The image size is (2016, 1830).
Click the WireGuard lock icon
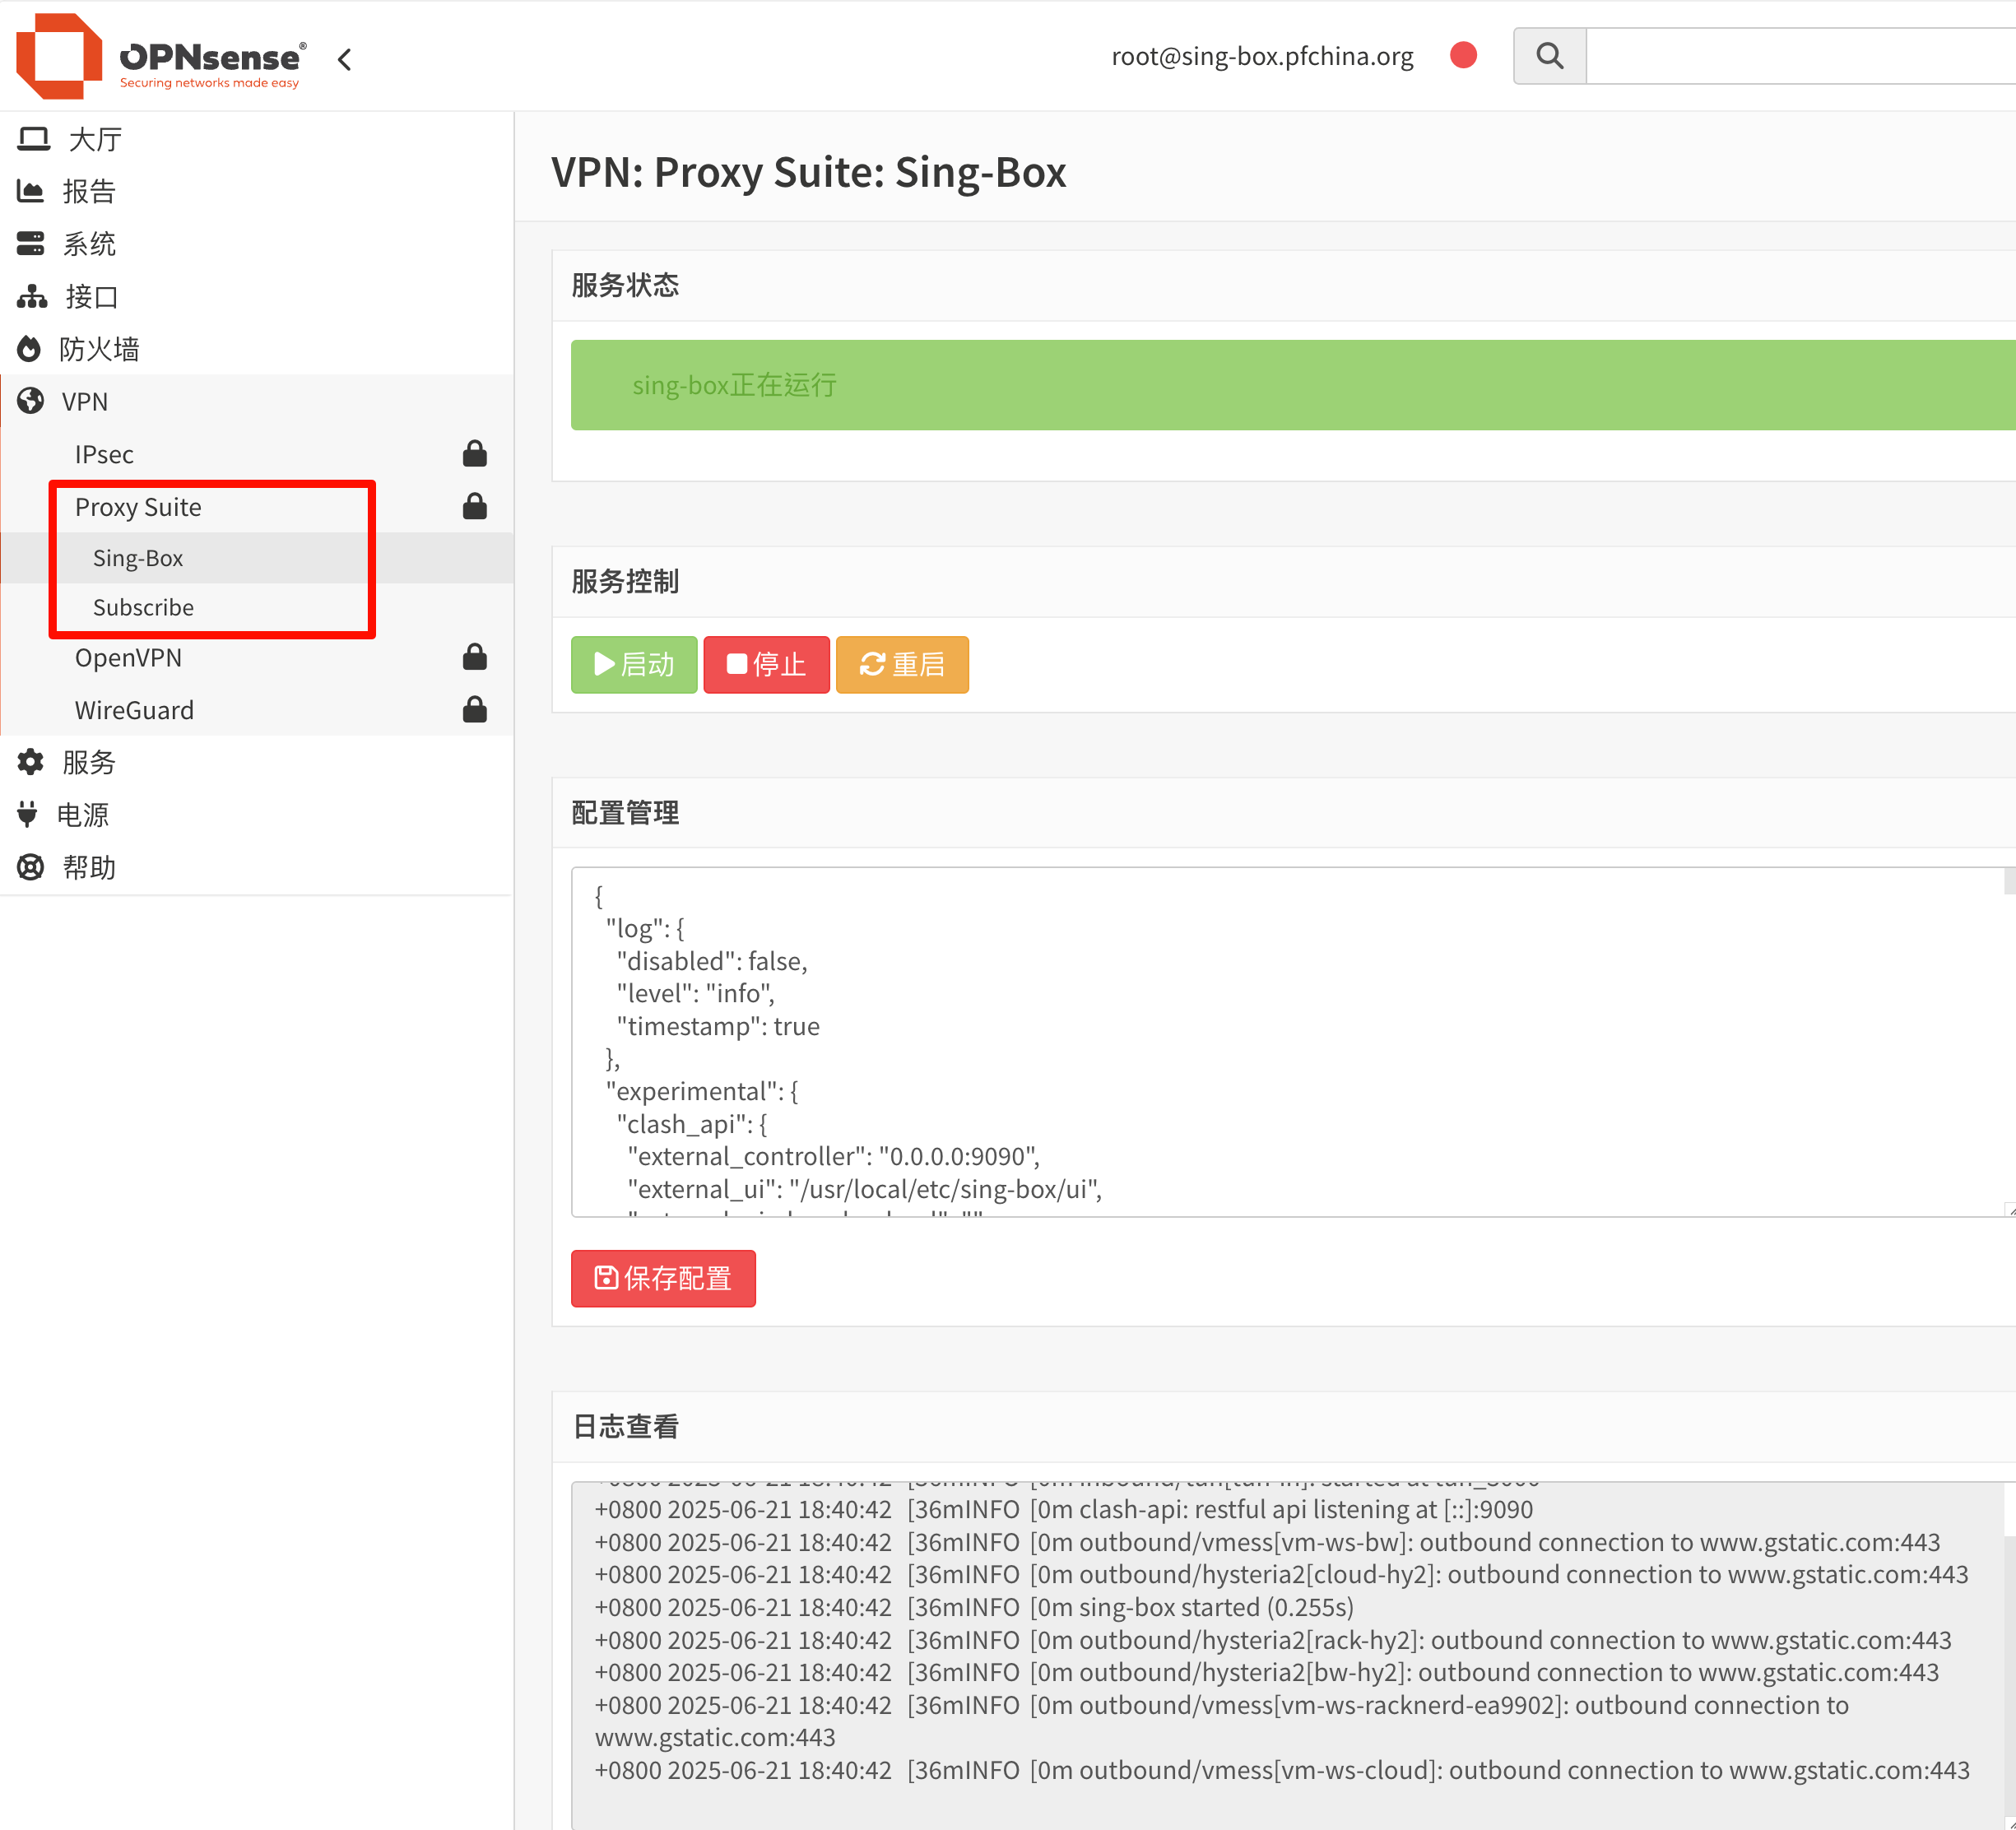tap(474, 710)
